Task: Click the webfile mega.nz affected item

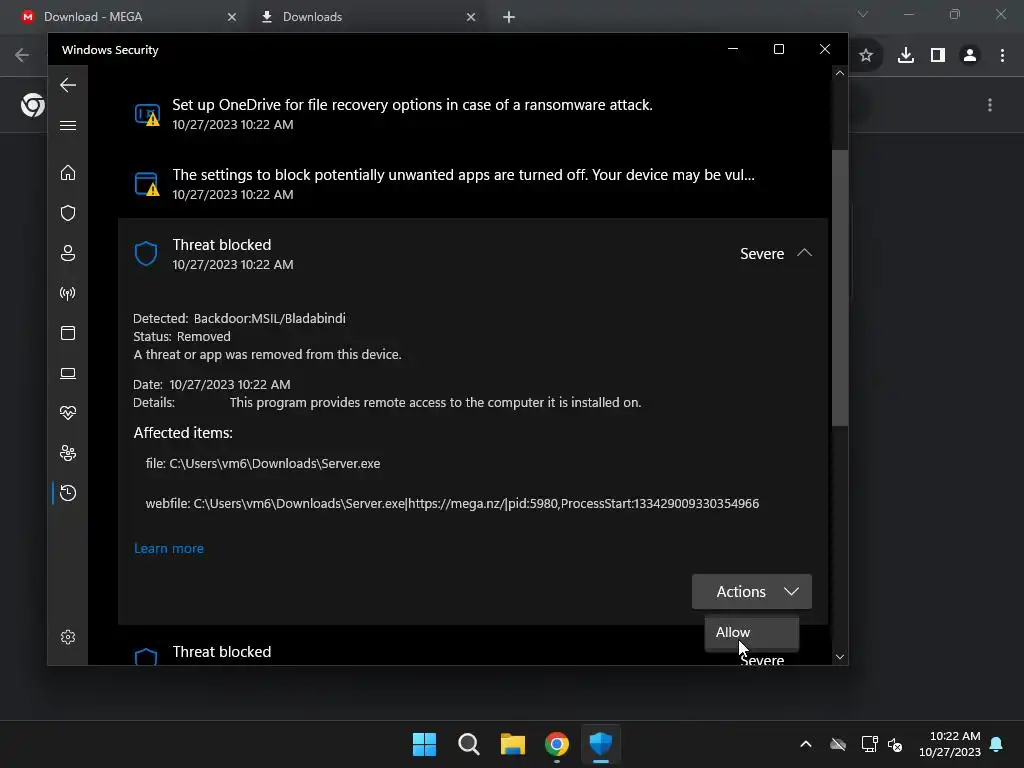Action: 452,504
